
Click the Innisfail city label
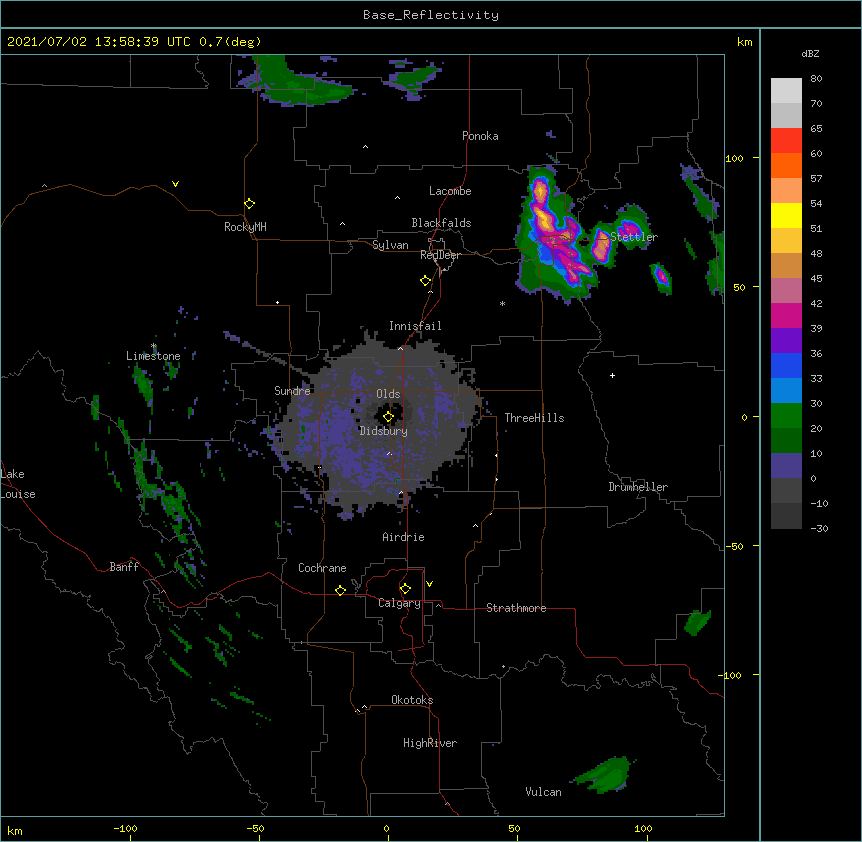click(x=415, y=326)
